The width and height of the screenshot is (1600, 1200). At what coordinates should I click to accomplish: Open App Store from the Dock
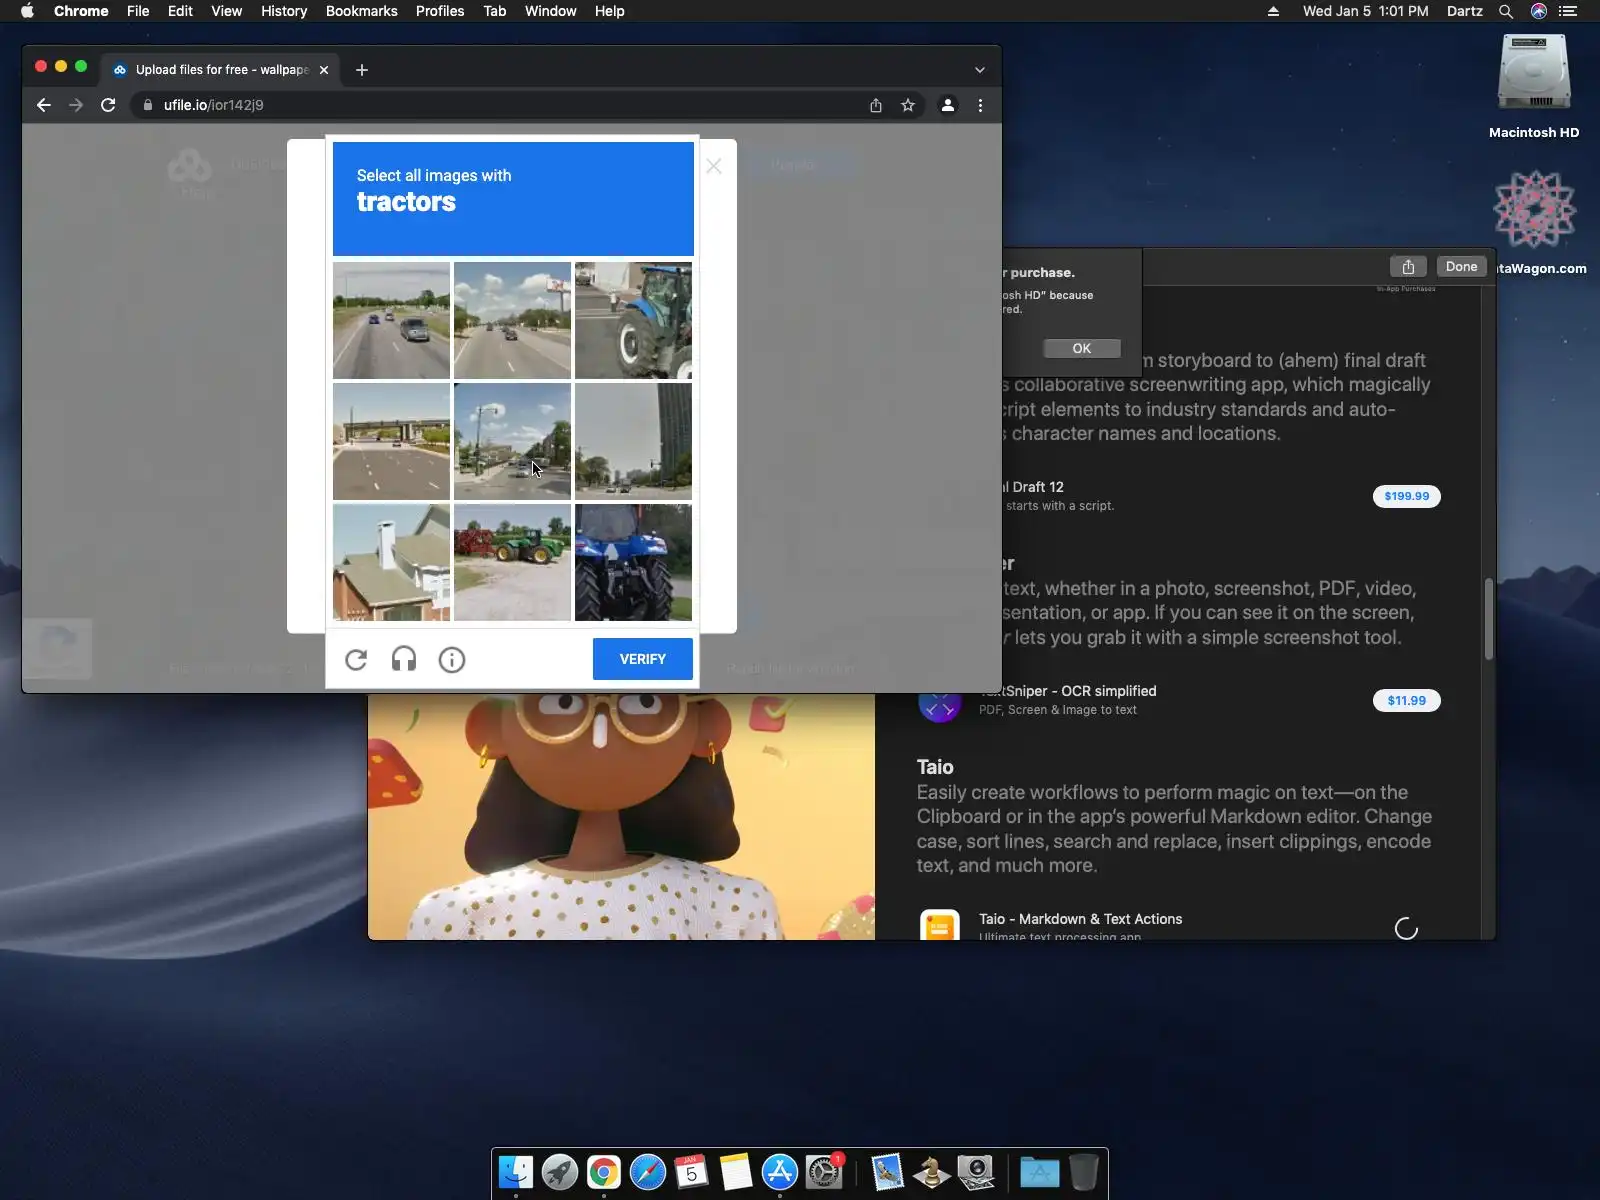780,1172
